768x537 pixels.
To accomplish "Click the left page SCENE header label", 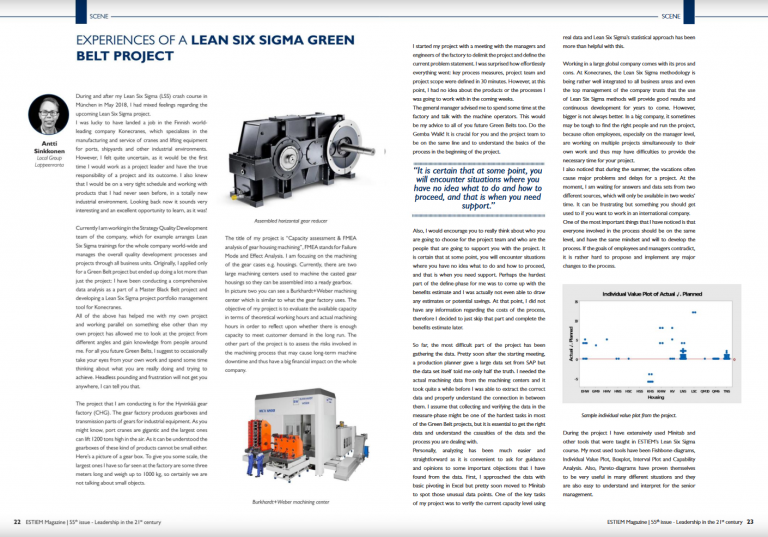I will click(x=99, y=16).
